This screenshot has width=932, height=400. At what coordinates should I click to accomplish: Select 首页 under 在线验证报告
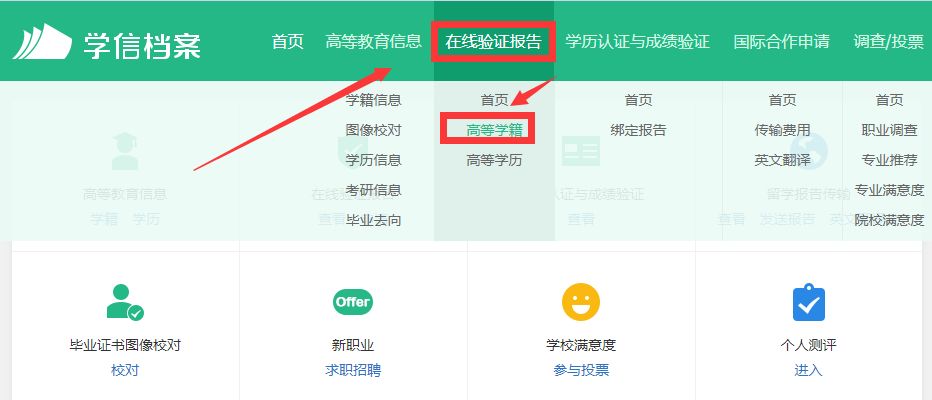click(495, 100)
